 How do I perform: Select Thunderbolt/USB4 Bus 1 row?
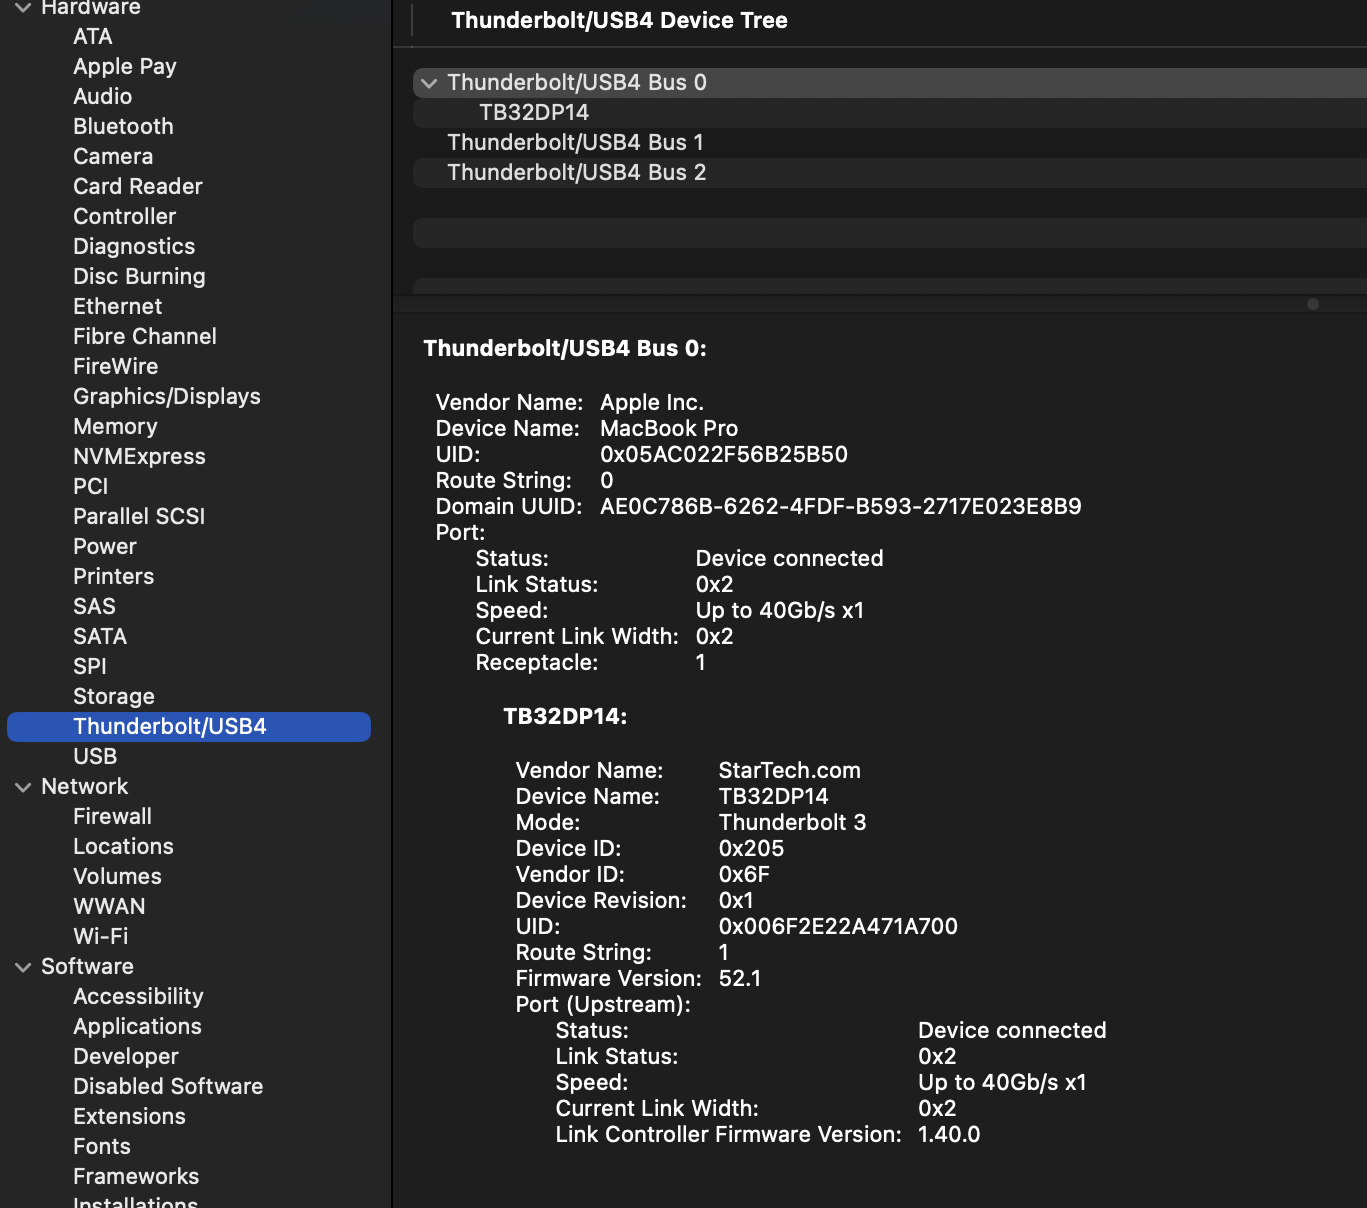click(x=890, y=143)
